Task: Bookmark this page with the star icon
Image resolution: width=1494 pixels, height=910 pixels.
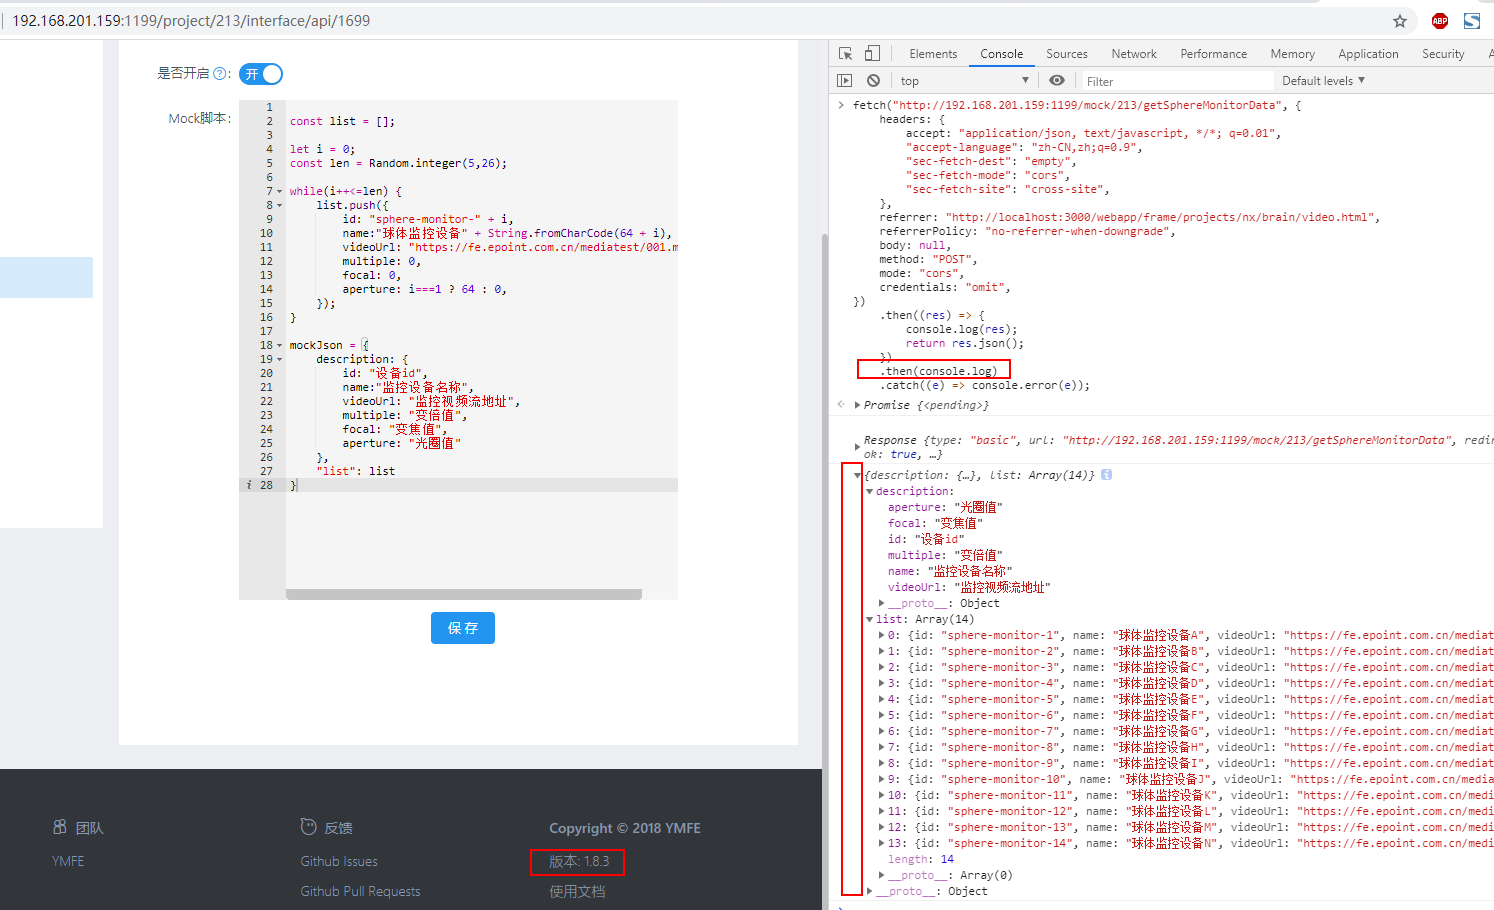Action: point(1399,21)
